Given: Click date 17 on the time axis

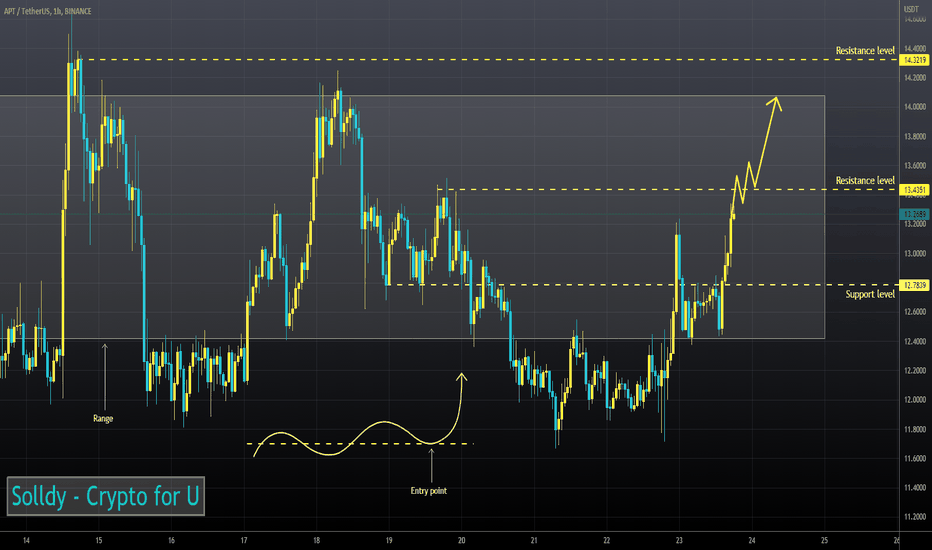Looking at the screenshot, I should click(x=244, y=540).
